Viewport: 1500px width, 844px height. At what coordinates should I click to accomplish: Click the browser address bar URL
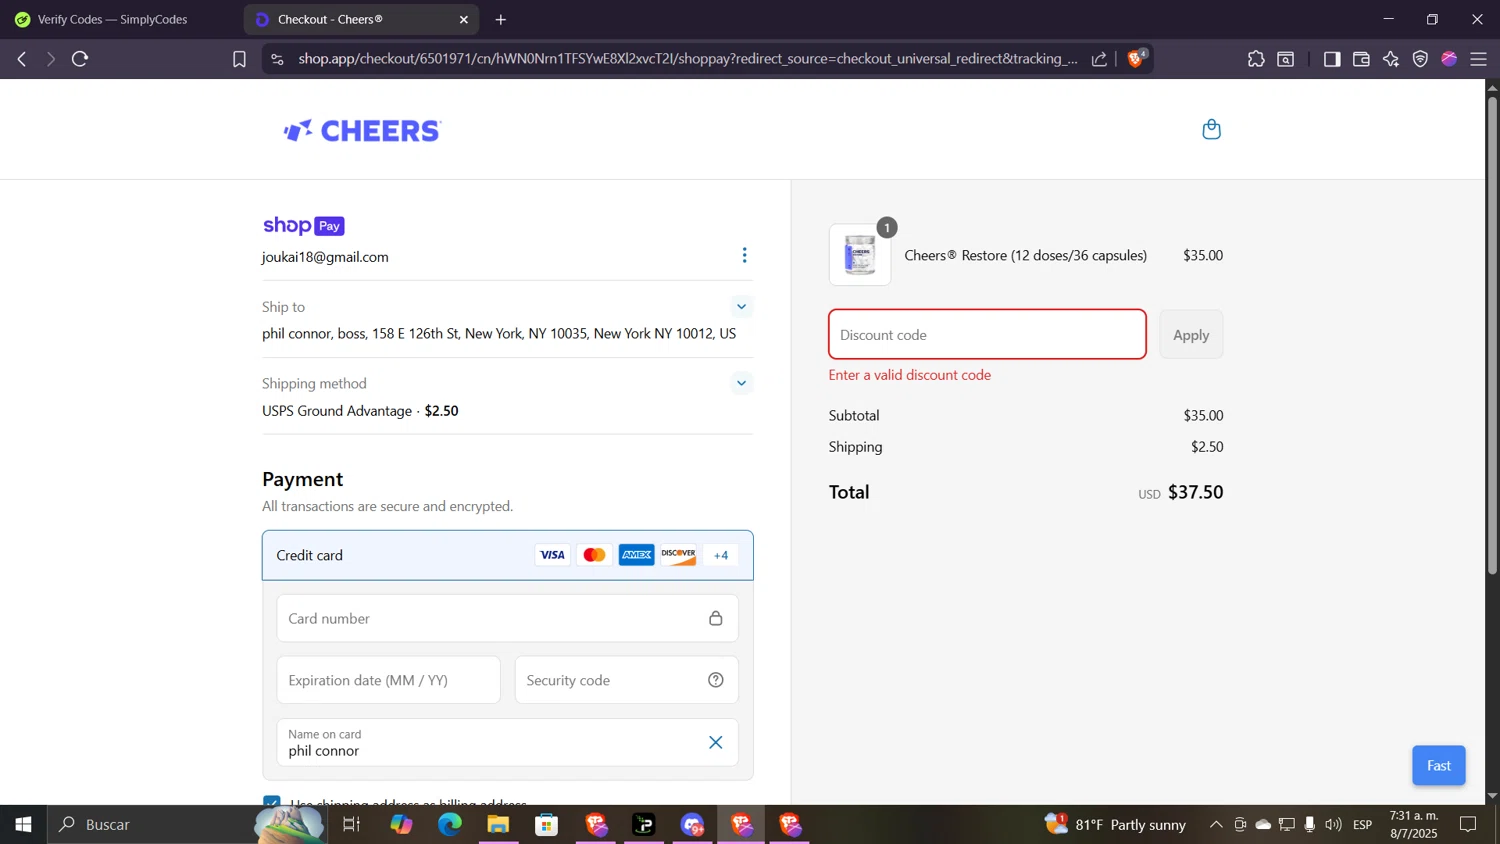(x=688, y=59)
